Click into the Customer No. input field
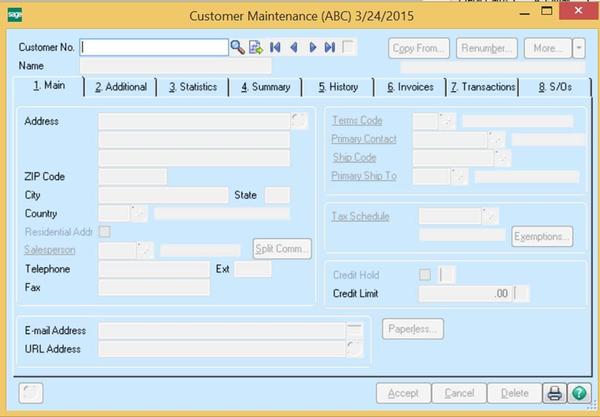Screen dimensions: 600x417 [154, 47]
